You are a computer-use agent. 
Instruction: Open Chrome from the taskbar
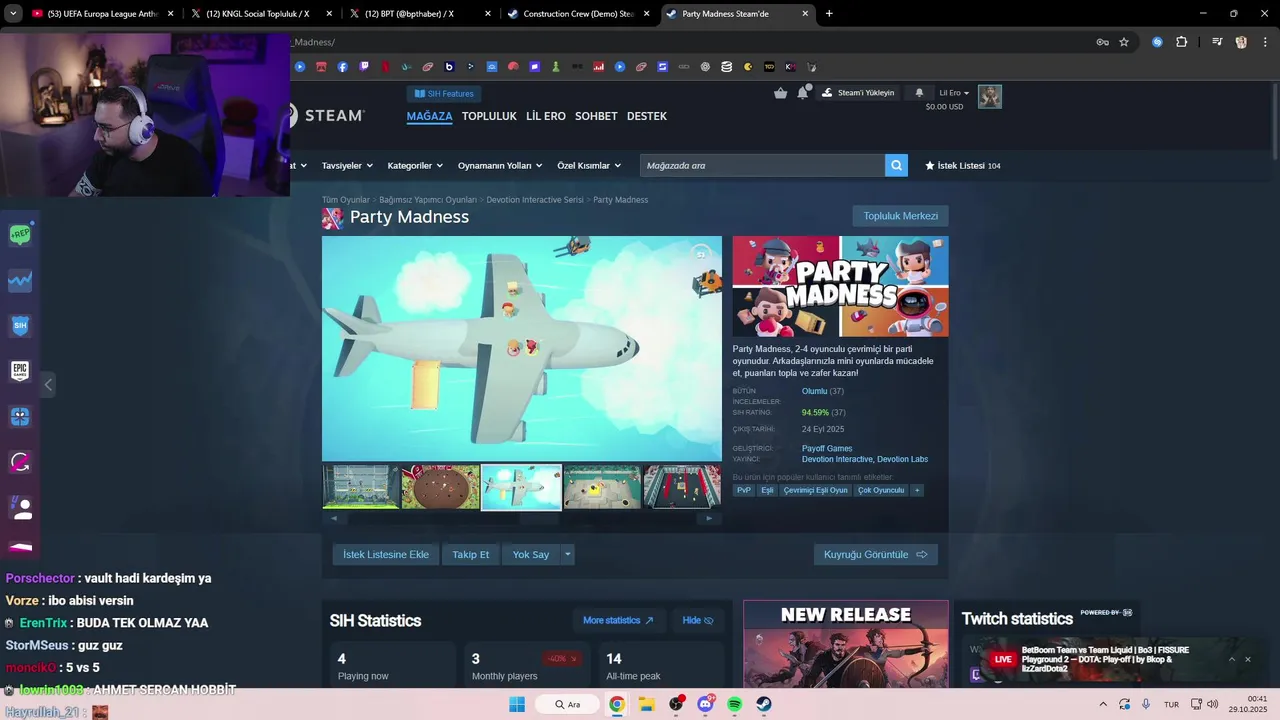617,704
